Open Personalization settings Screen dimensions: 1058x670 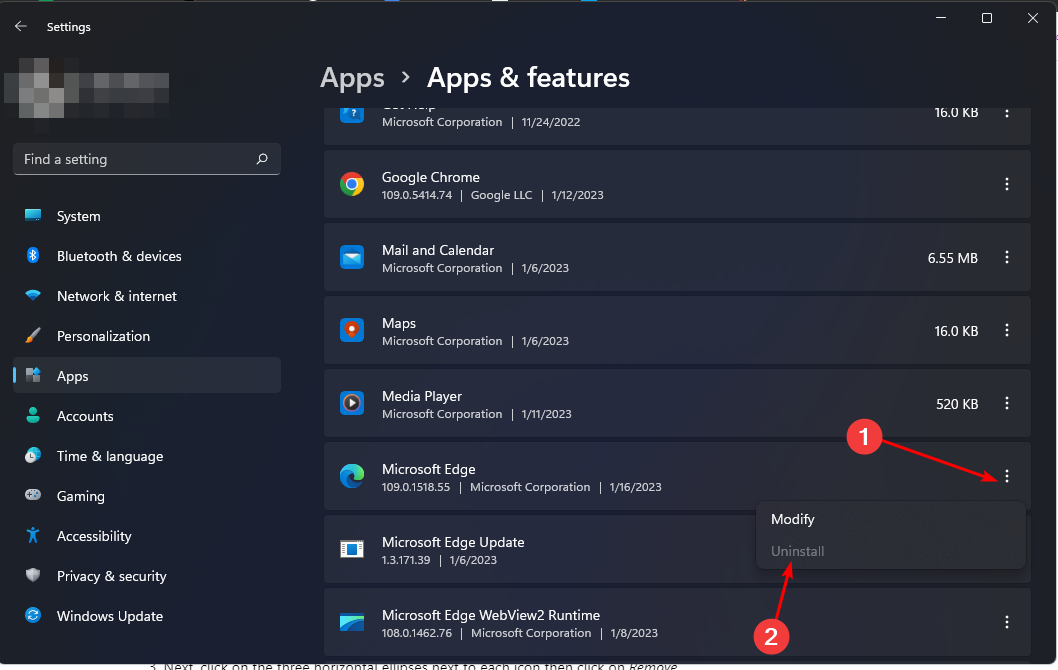point(146,336)
